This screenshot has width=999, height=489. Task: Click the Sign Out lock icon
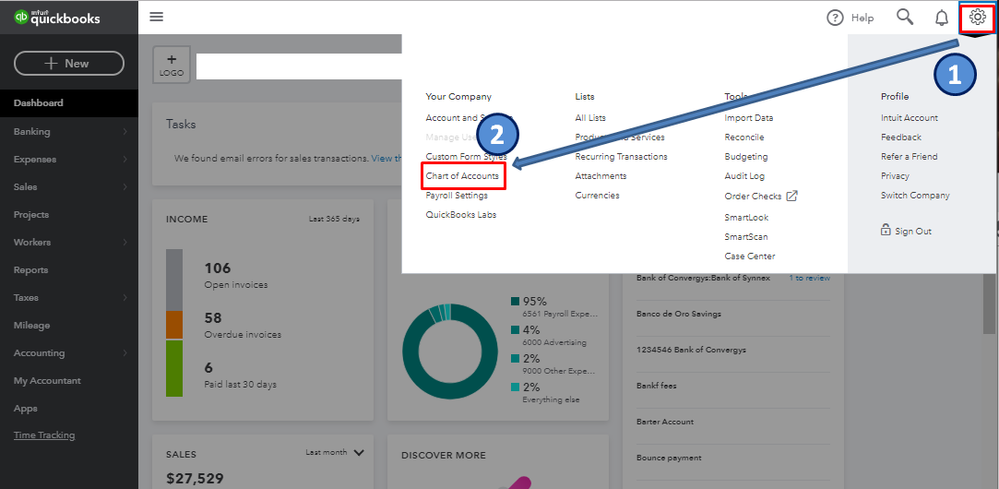pyautogui.click(x=885, y=230)
